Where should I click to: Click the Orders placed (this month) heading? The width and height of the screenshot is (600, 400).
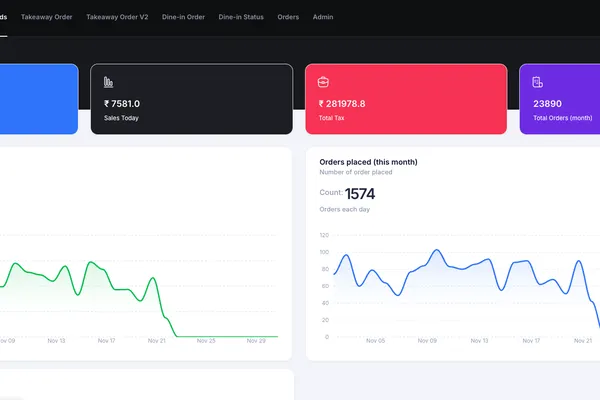click(x=368, y=162)
